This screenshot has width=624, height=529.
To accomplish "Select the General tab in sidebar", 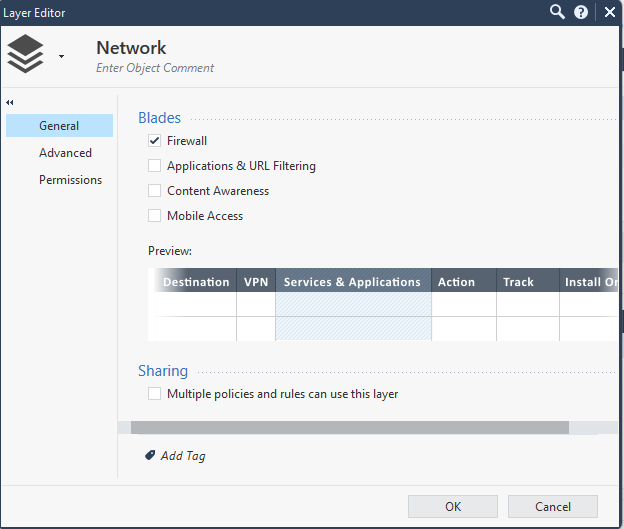I will pos(59,126).
